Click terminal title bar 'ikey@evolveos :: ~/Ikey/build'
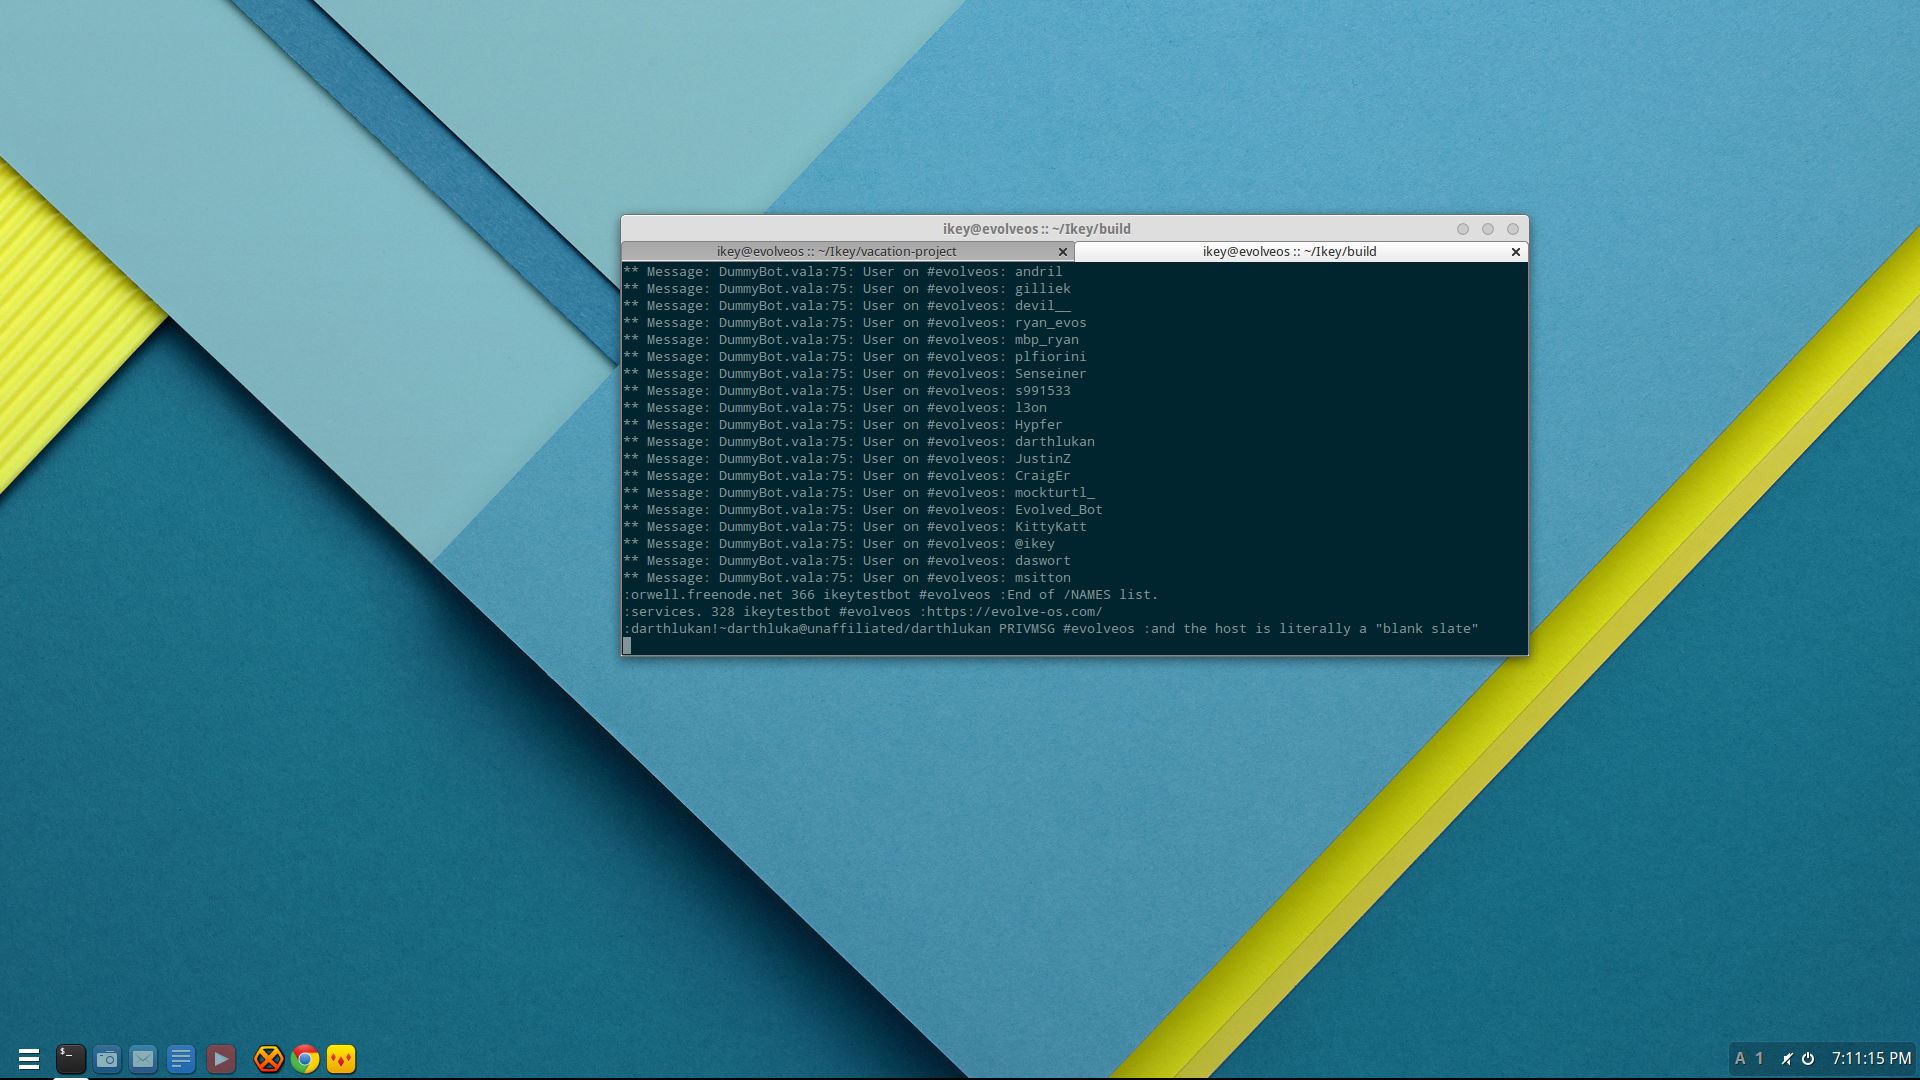Screen dimensions: 1920x1080 tap(1036, 229)
